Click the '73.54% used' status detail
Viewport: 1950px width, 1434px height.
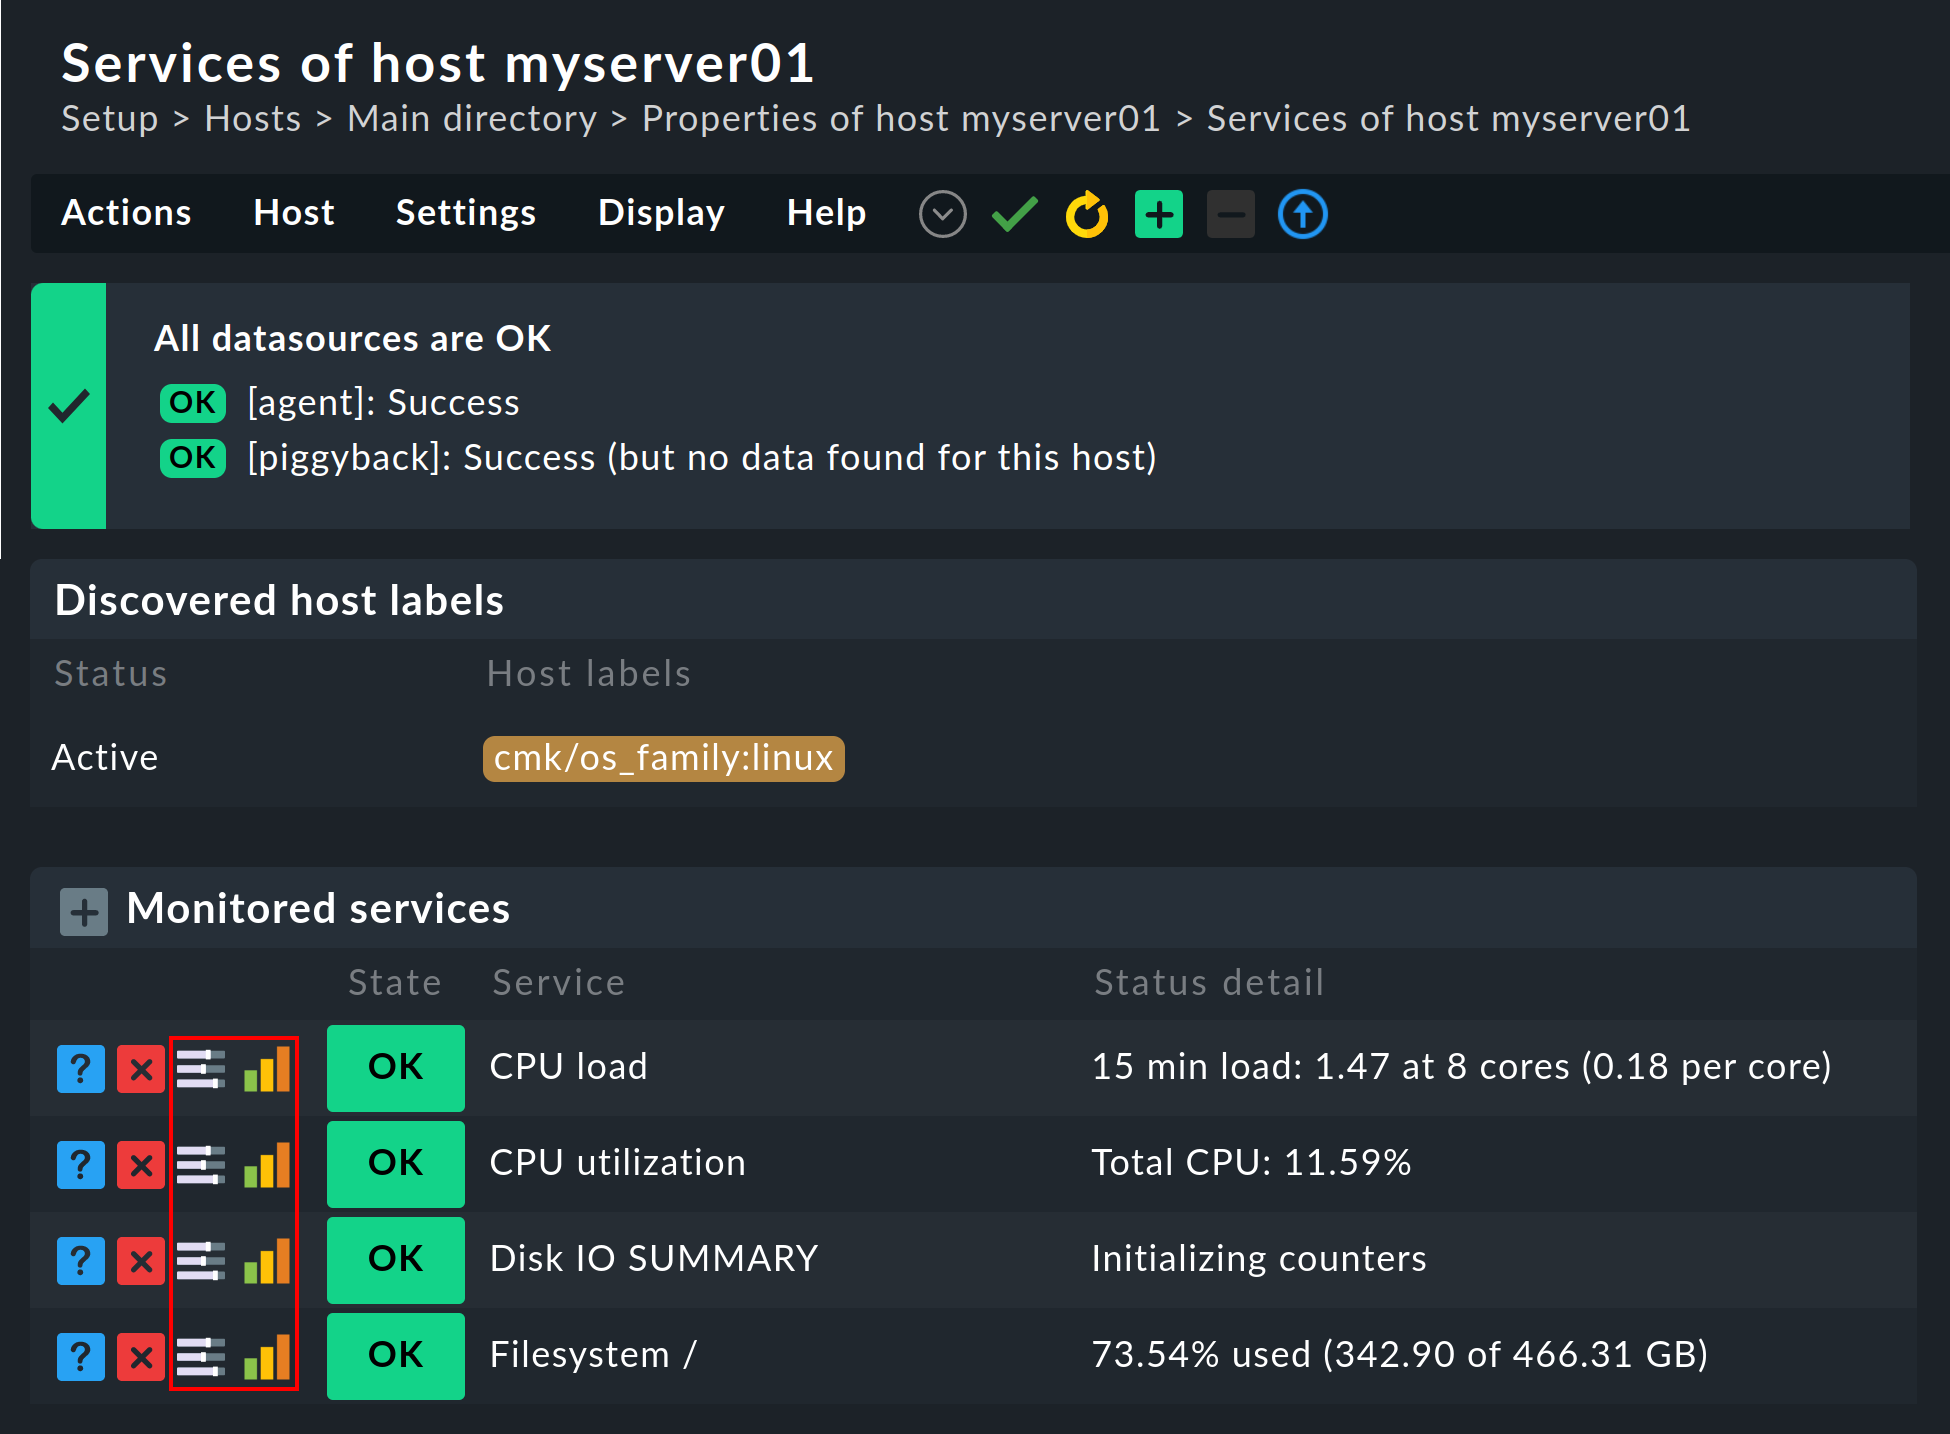[1400, 1355]
